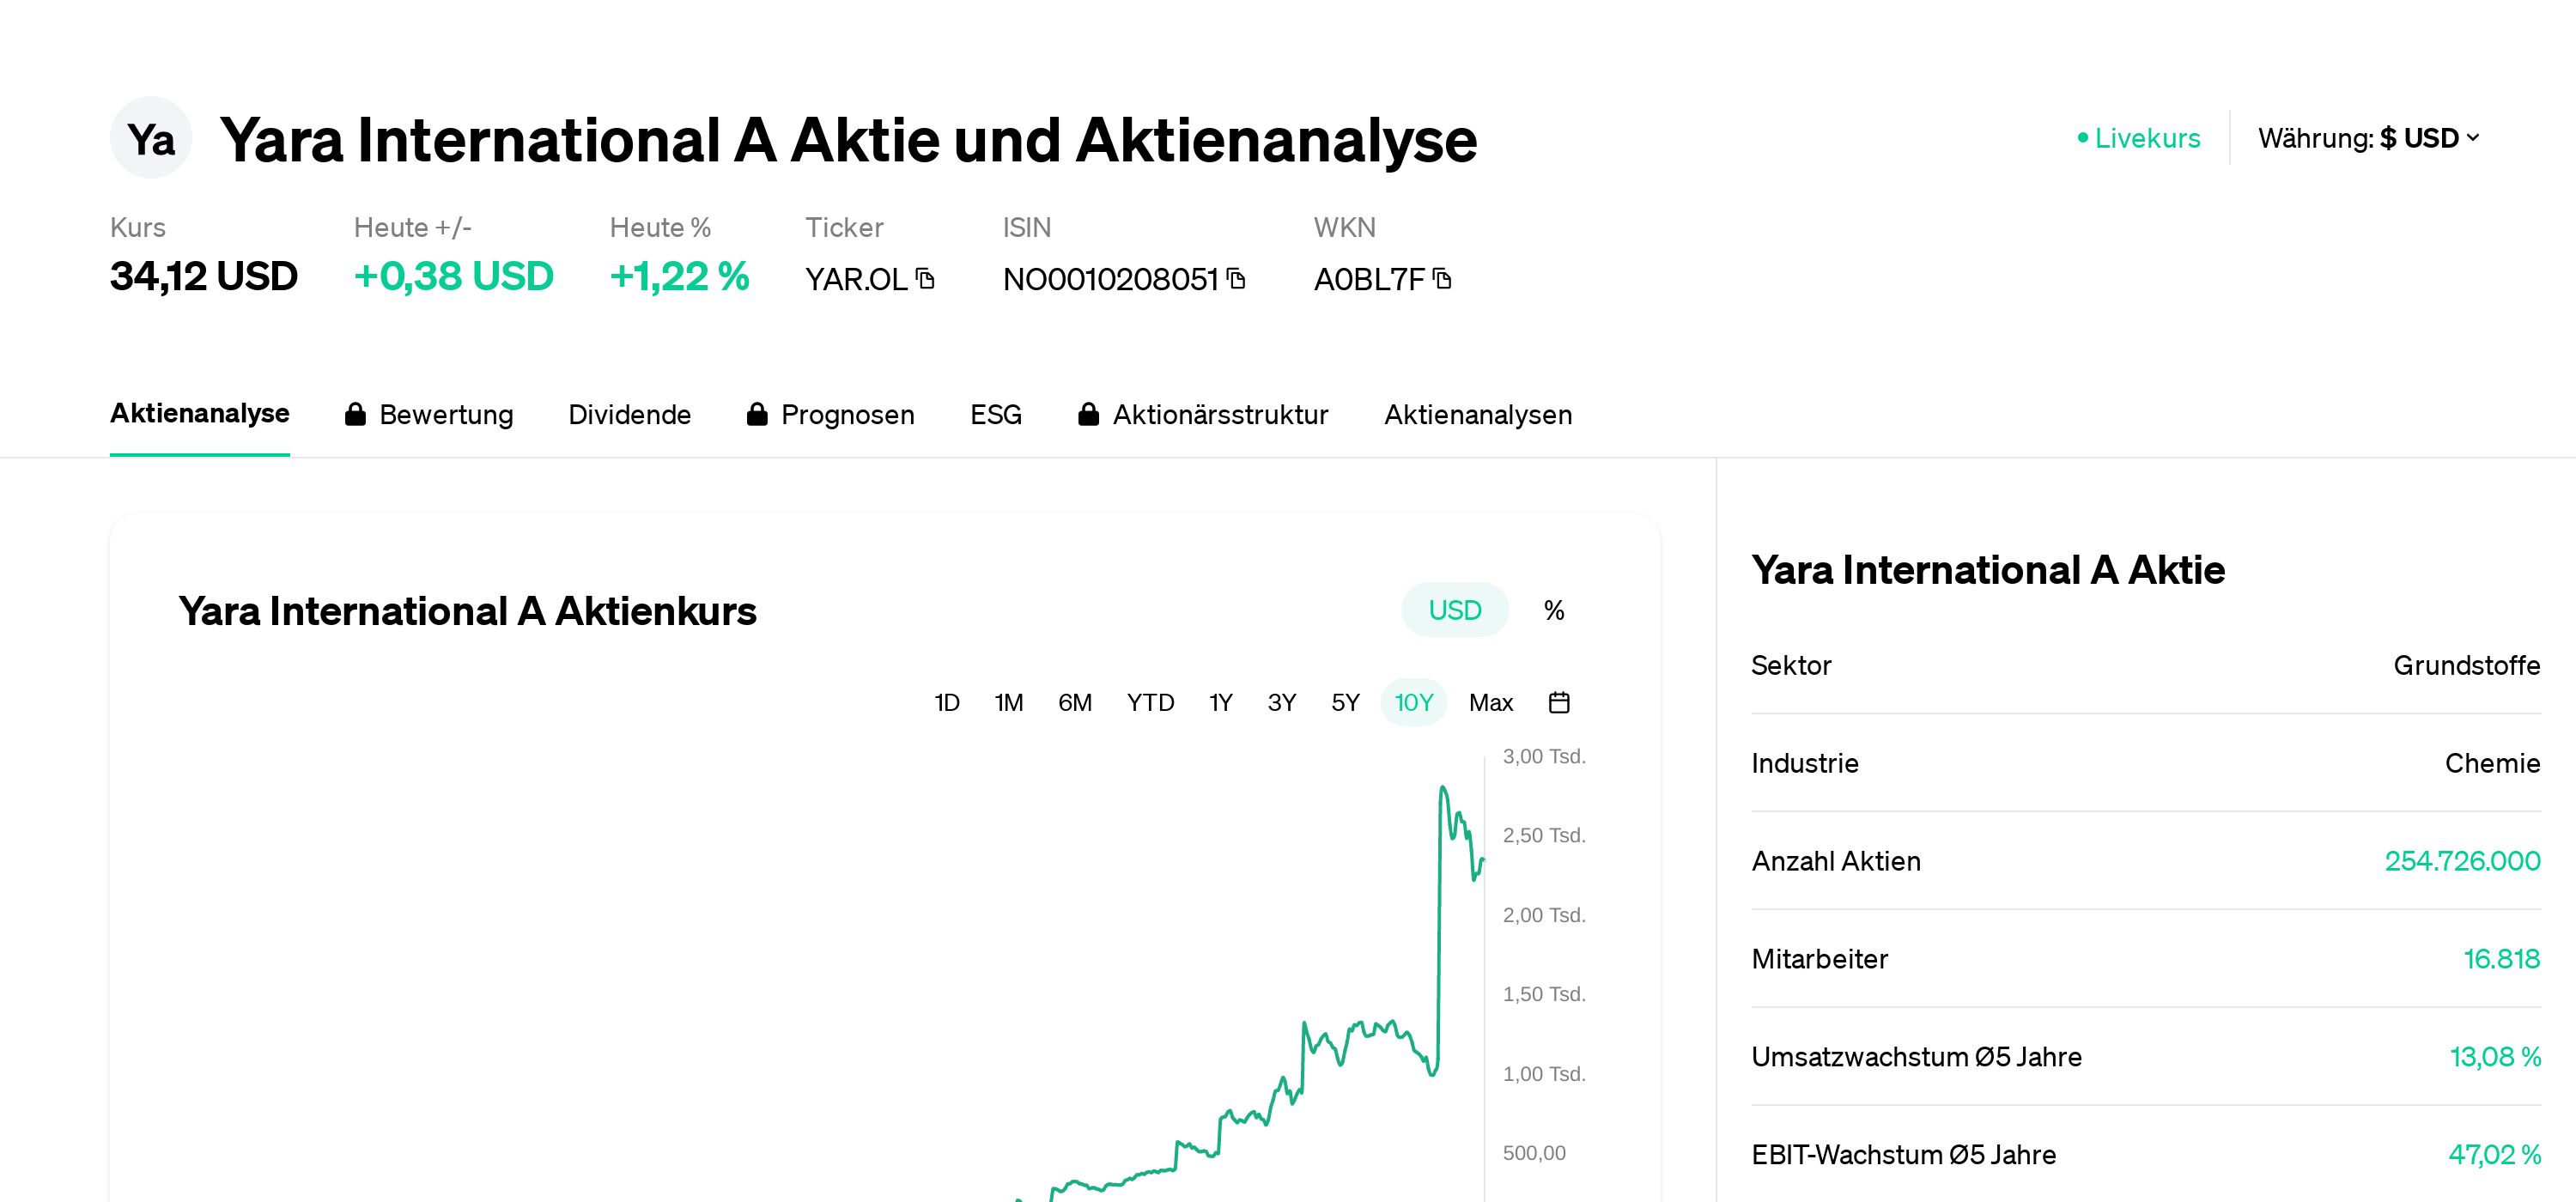Click the lock icon beside Prognosen
The height and width of the screenshot is (1202, 2576).
(757, 414)
